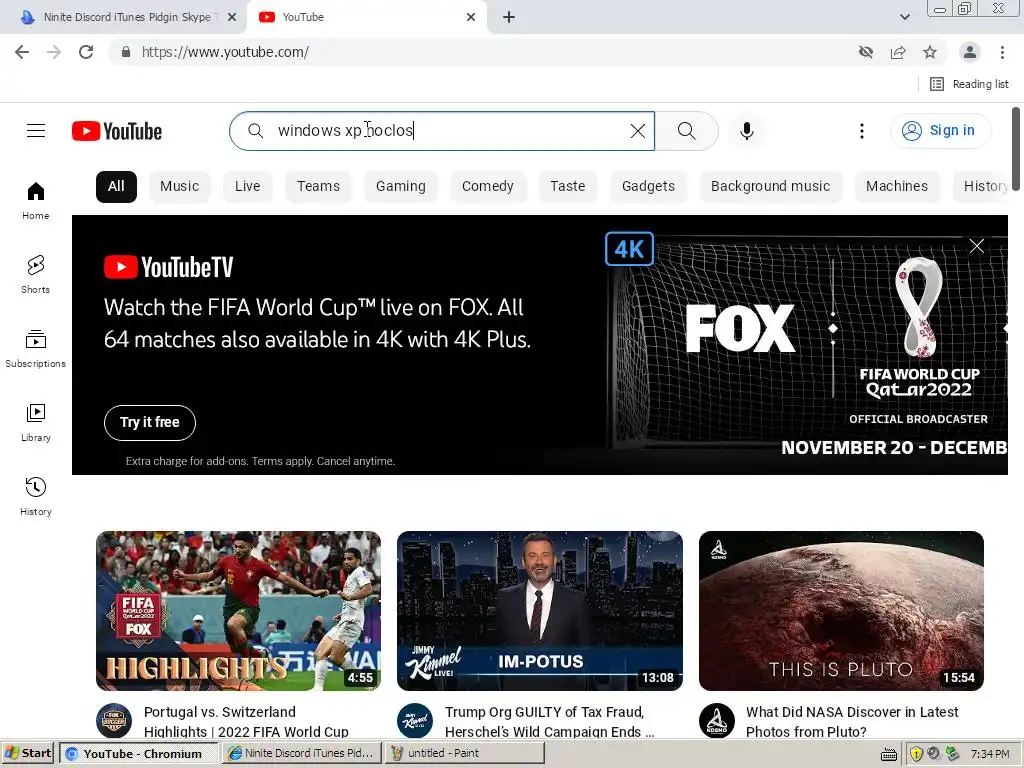The width and height of the screenshot is (1024, 768).
Task: Click the page vertical scrollbar thumb
Action: pyautogui.click(x=1016, y=149)
